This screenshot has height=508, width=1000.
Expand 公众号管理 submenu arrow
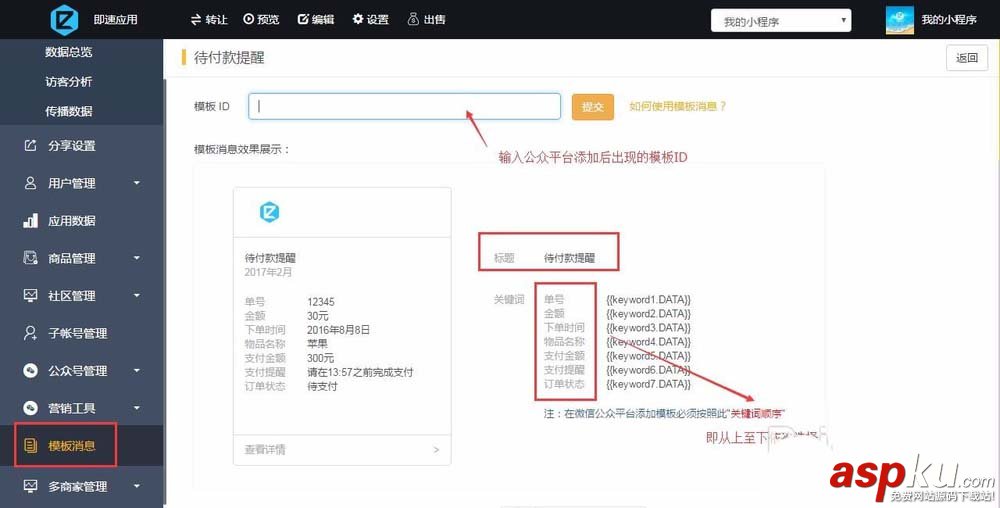pos(136,370)
